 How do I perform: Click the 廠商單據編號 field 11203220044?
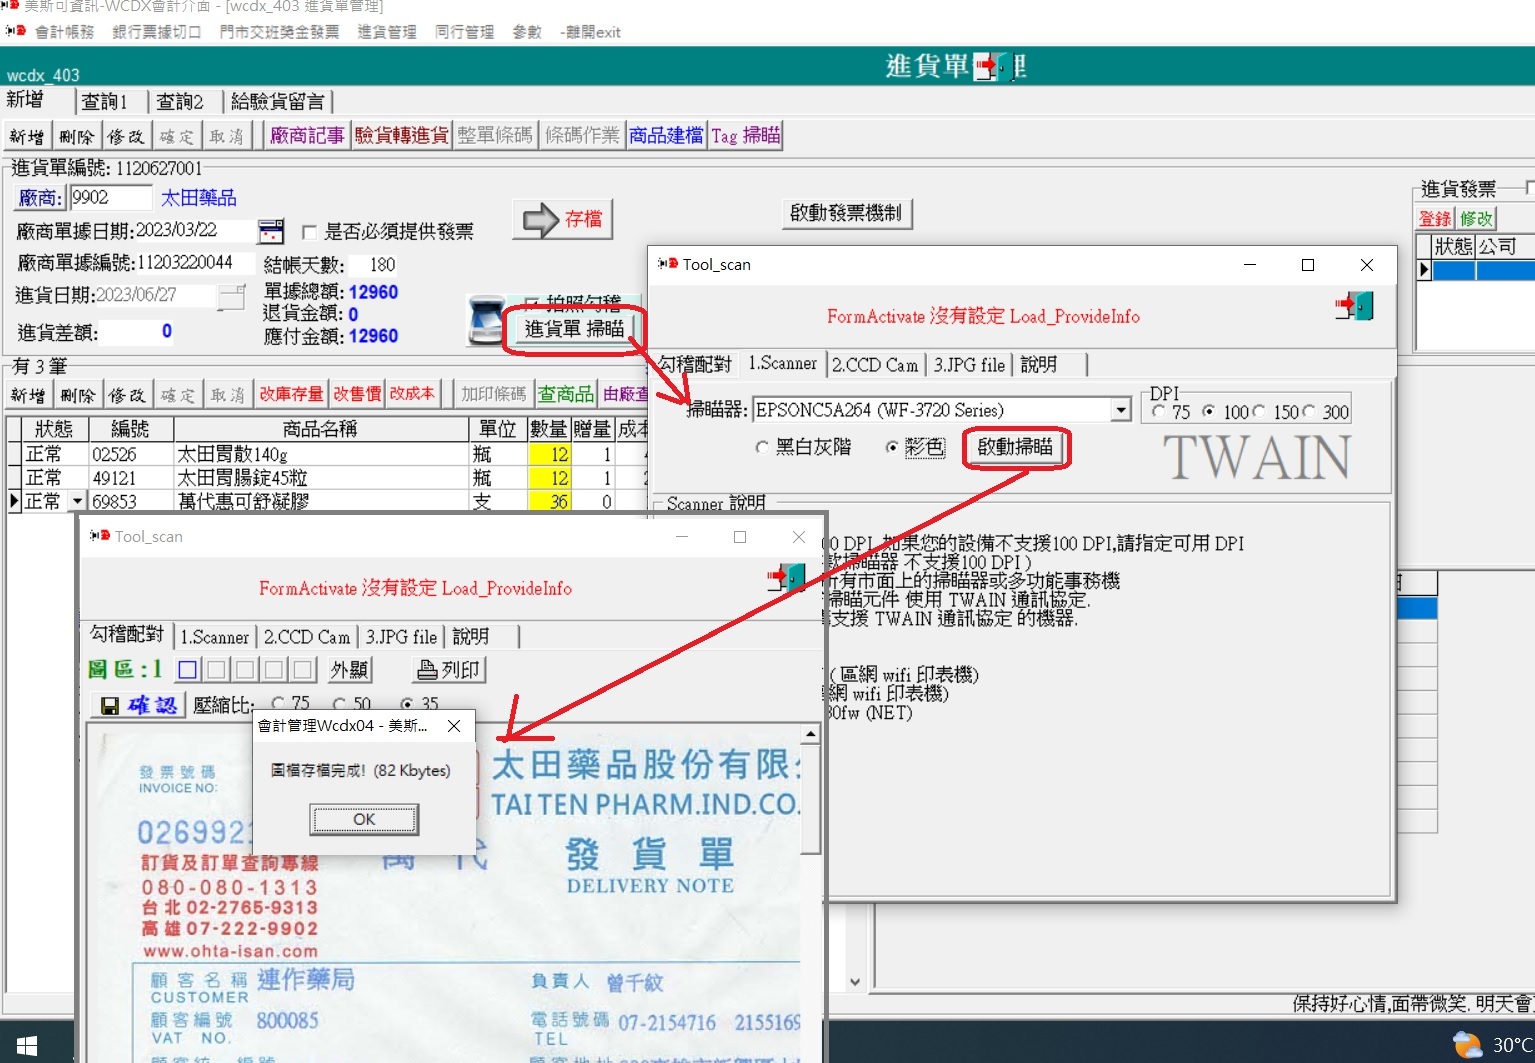point(193,263)
